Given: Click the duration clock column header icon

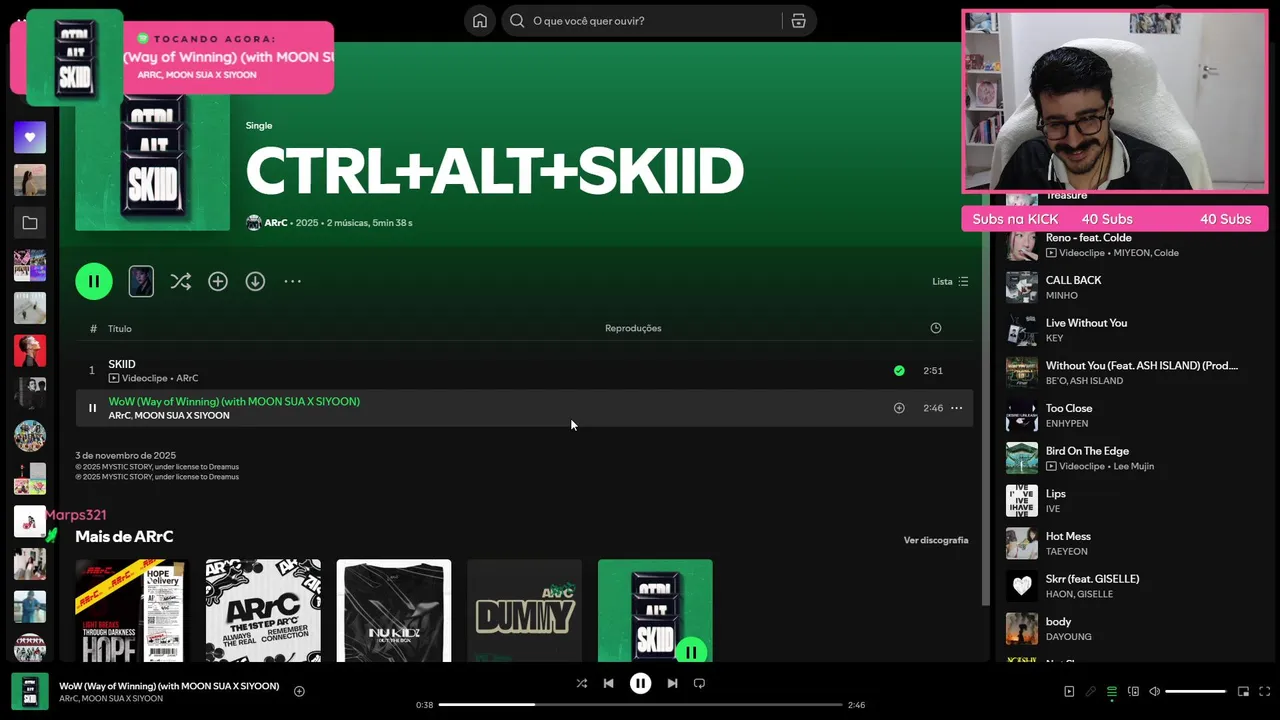Looking at the screenshot, I should click(x=936, y=328).
